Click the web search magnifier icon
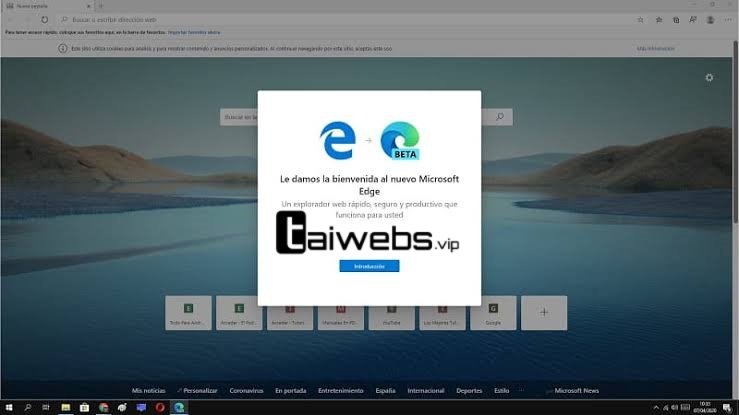The width and height of the screenshot is (739, 415). point(500,117)
